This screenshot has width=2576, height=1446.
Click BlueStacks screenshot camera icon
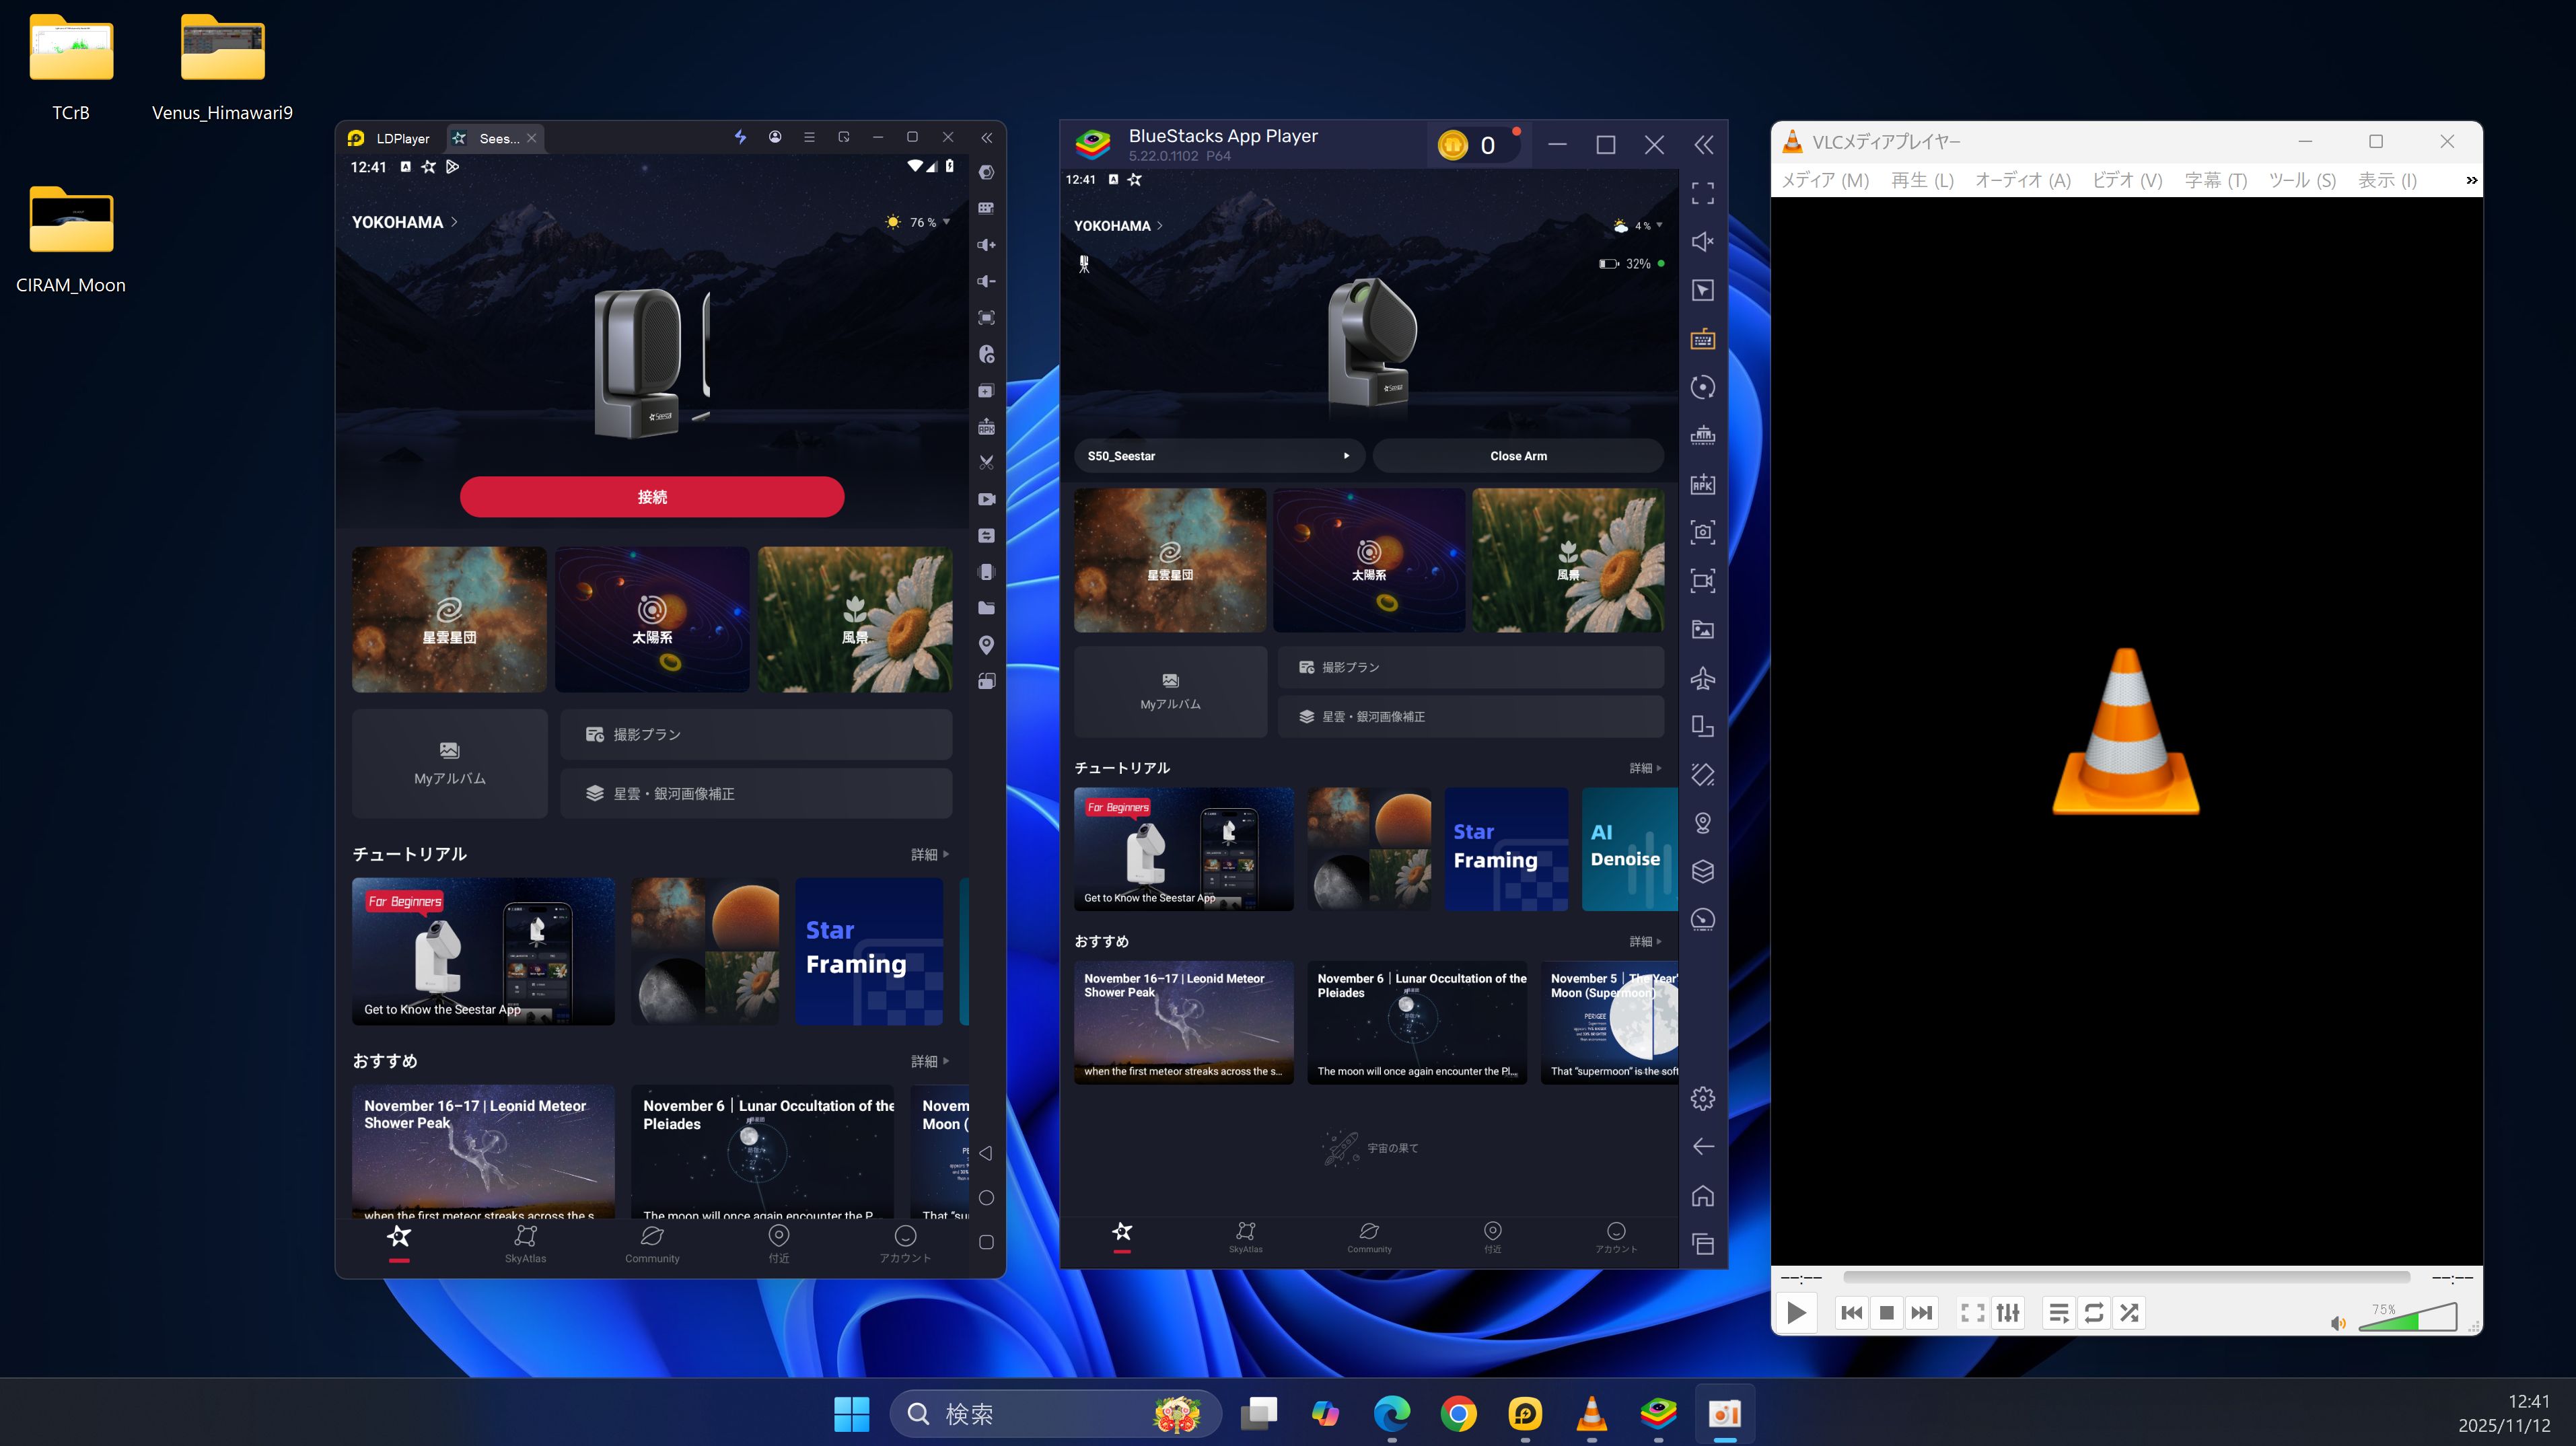pos(1702,532)
